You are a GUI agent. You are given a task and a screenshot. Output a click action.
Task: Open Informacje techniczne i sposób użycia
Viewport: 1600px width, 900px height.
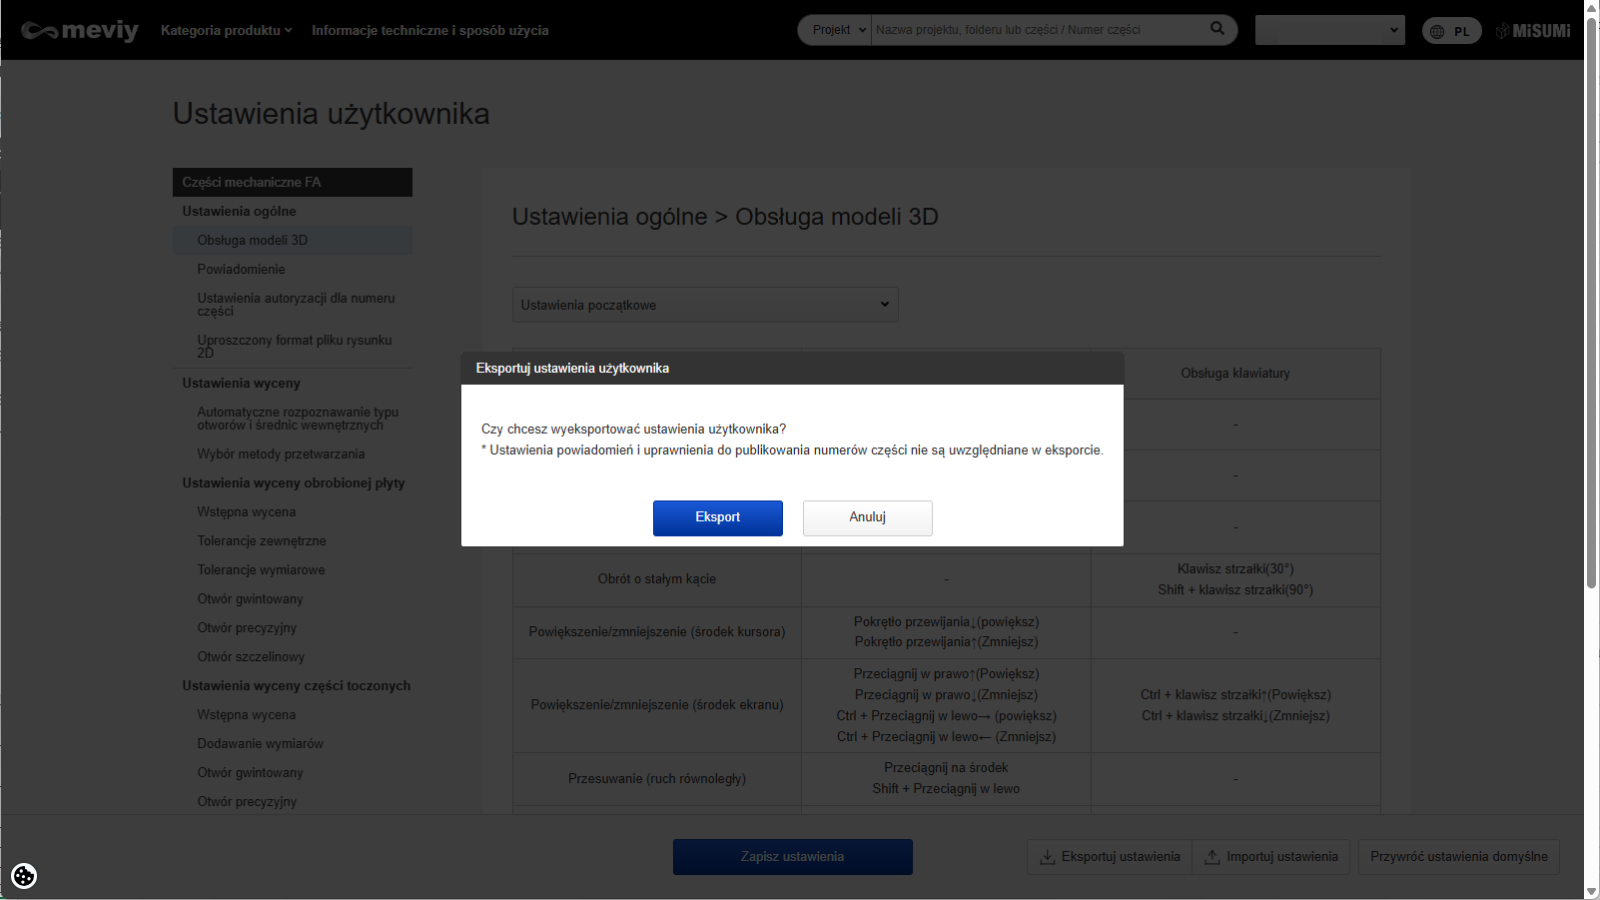click(430, 30)
